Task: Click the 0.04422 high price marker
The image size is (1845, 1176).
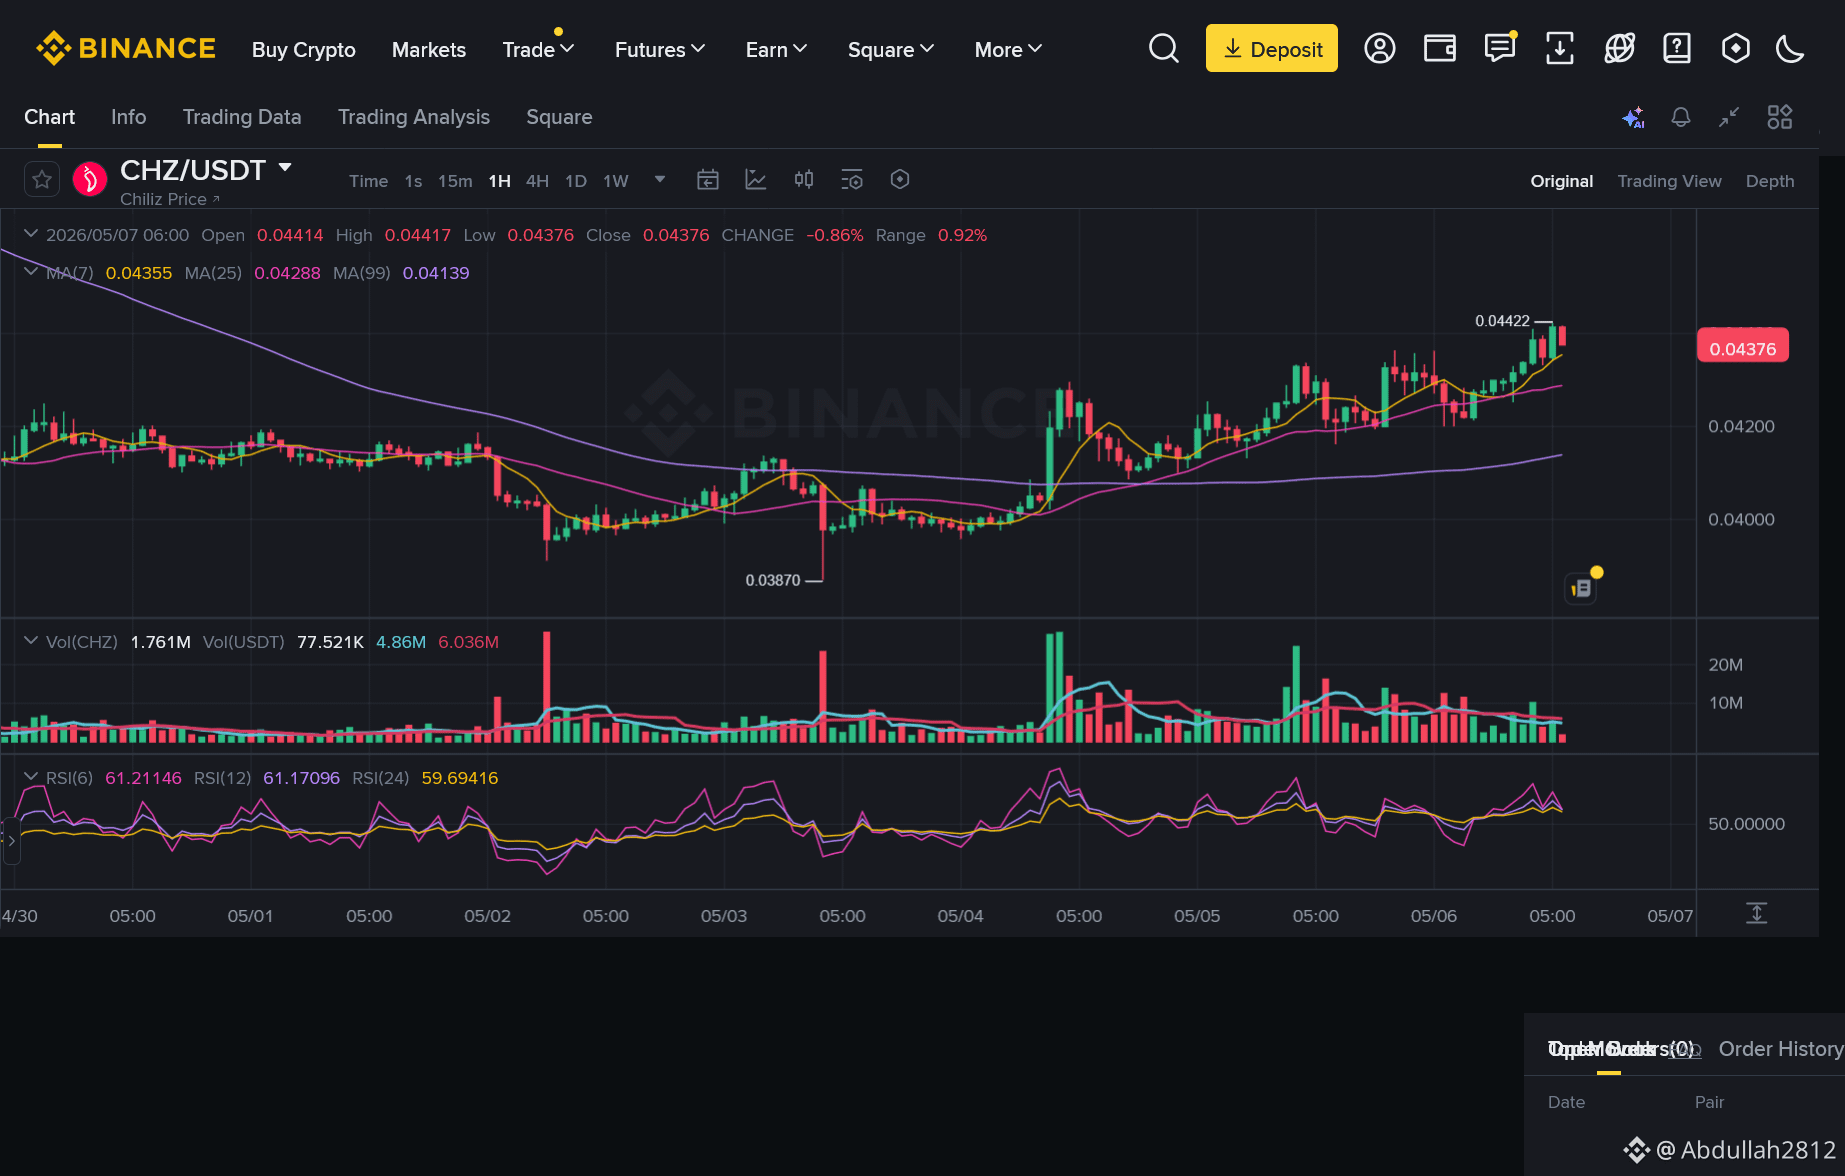Action: coord(1502,321)
